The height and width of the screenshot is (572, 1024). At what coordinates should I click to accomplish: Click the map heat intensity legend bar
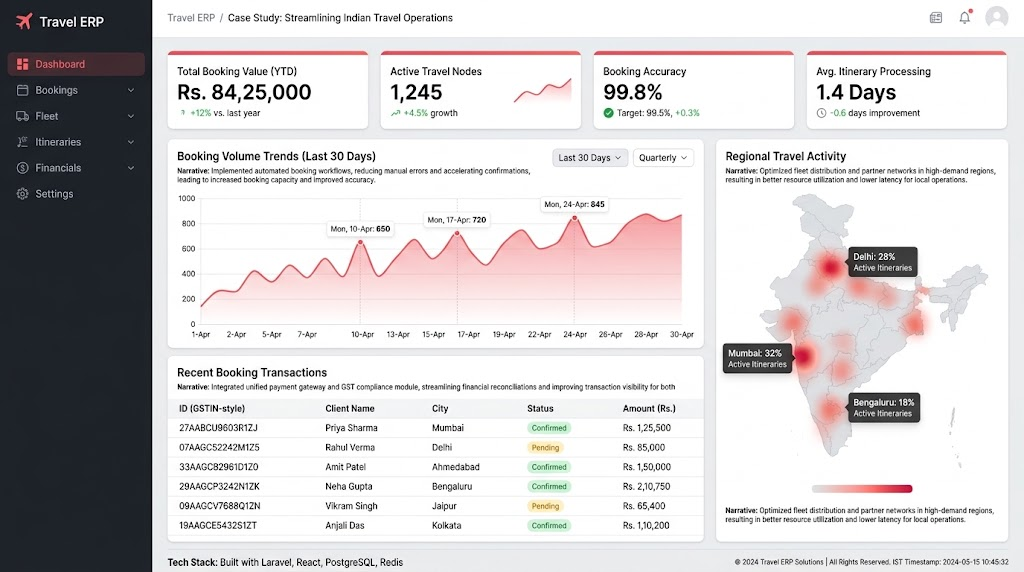(x=862, y=488)
